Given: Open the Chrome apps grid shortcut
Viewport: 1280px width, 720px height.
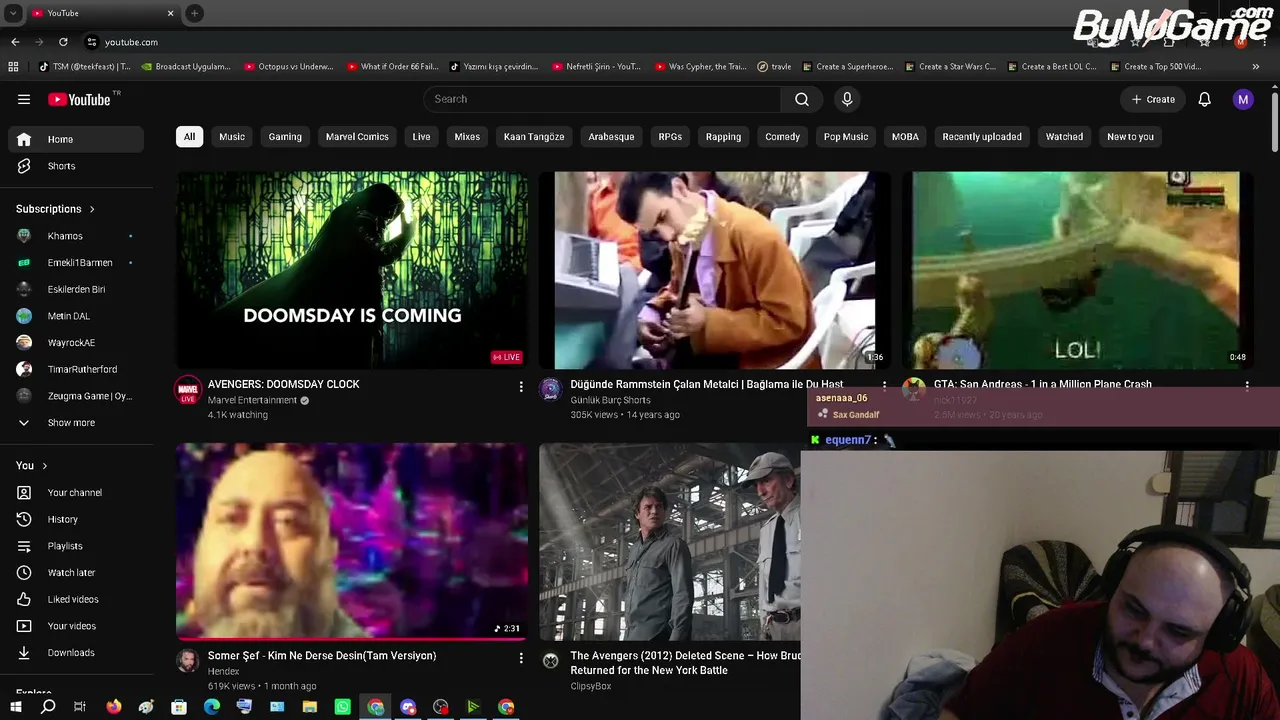Looking at the screenshot, I should (x=13, y=67).
